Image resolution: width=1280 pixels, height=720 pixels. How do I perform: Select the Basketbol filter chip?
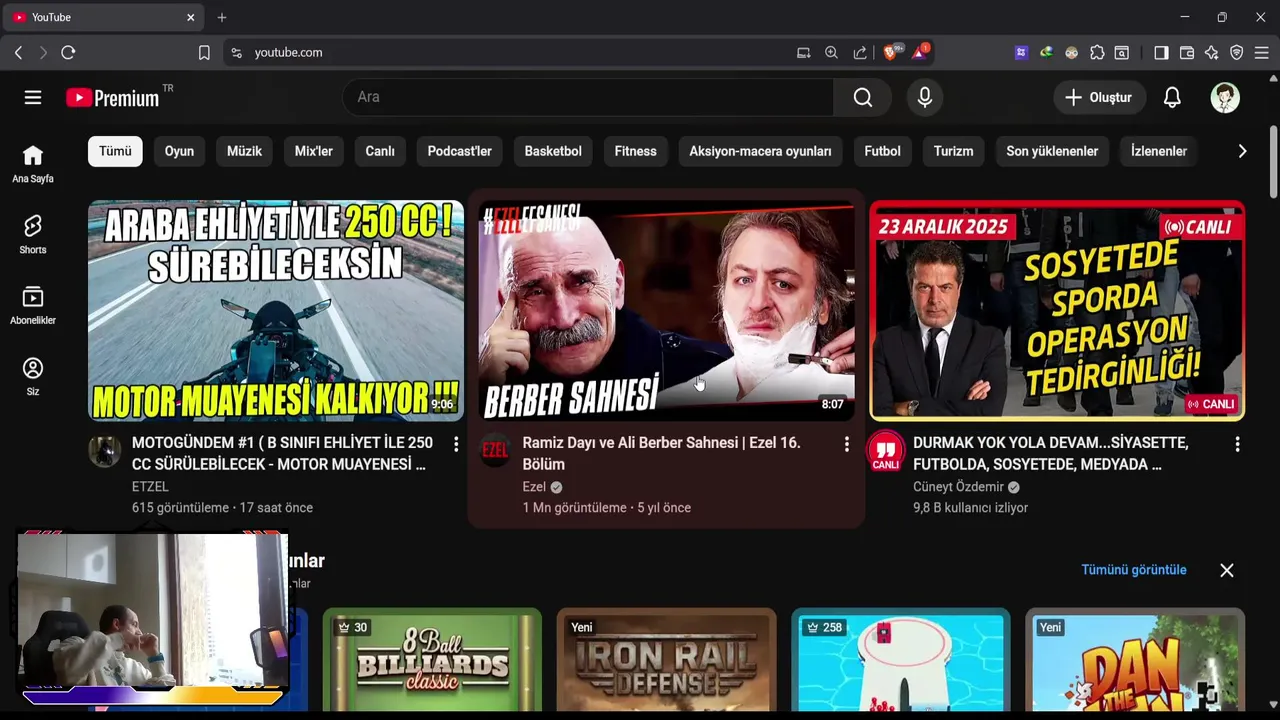click(553, 151)
